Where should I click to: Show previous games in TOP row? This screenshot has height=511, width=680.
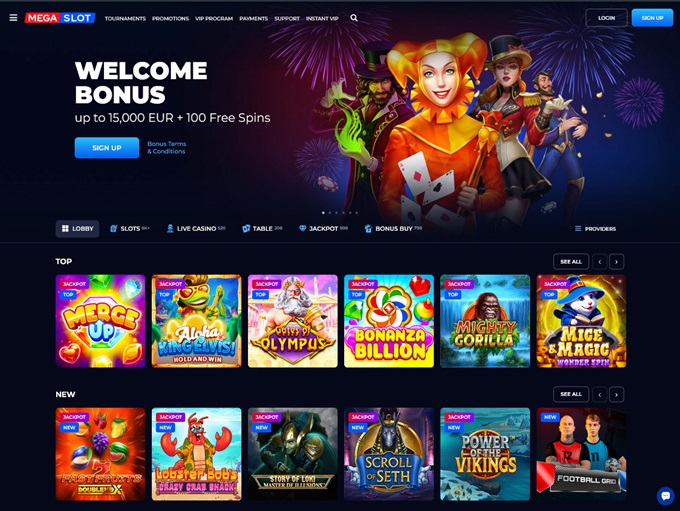(600, 262)
